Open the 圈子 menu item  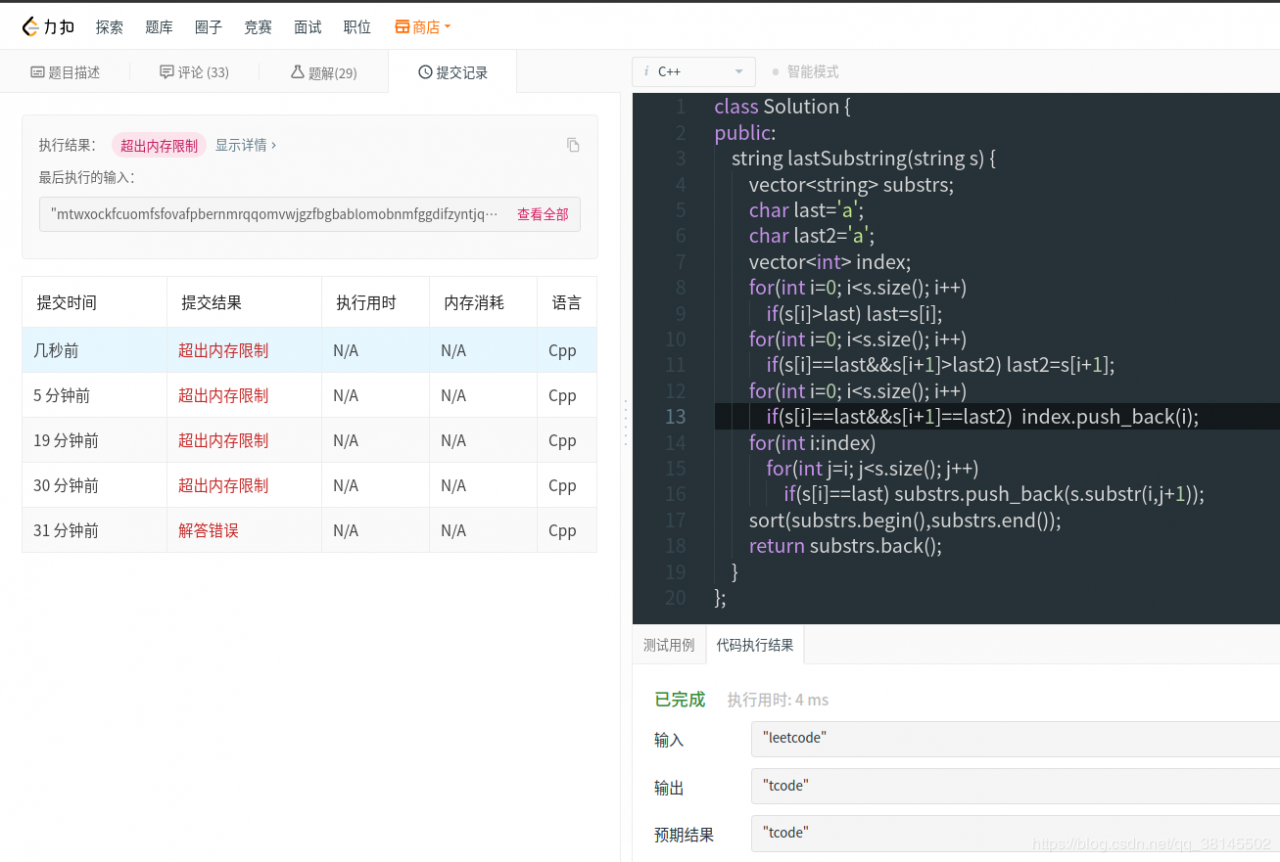coord(209,27)
